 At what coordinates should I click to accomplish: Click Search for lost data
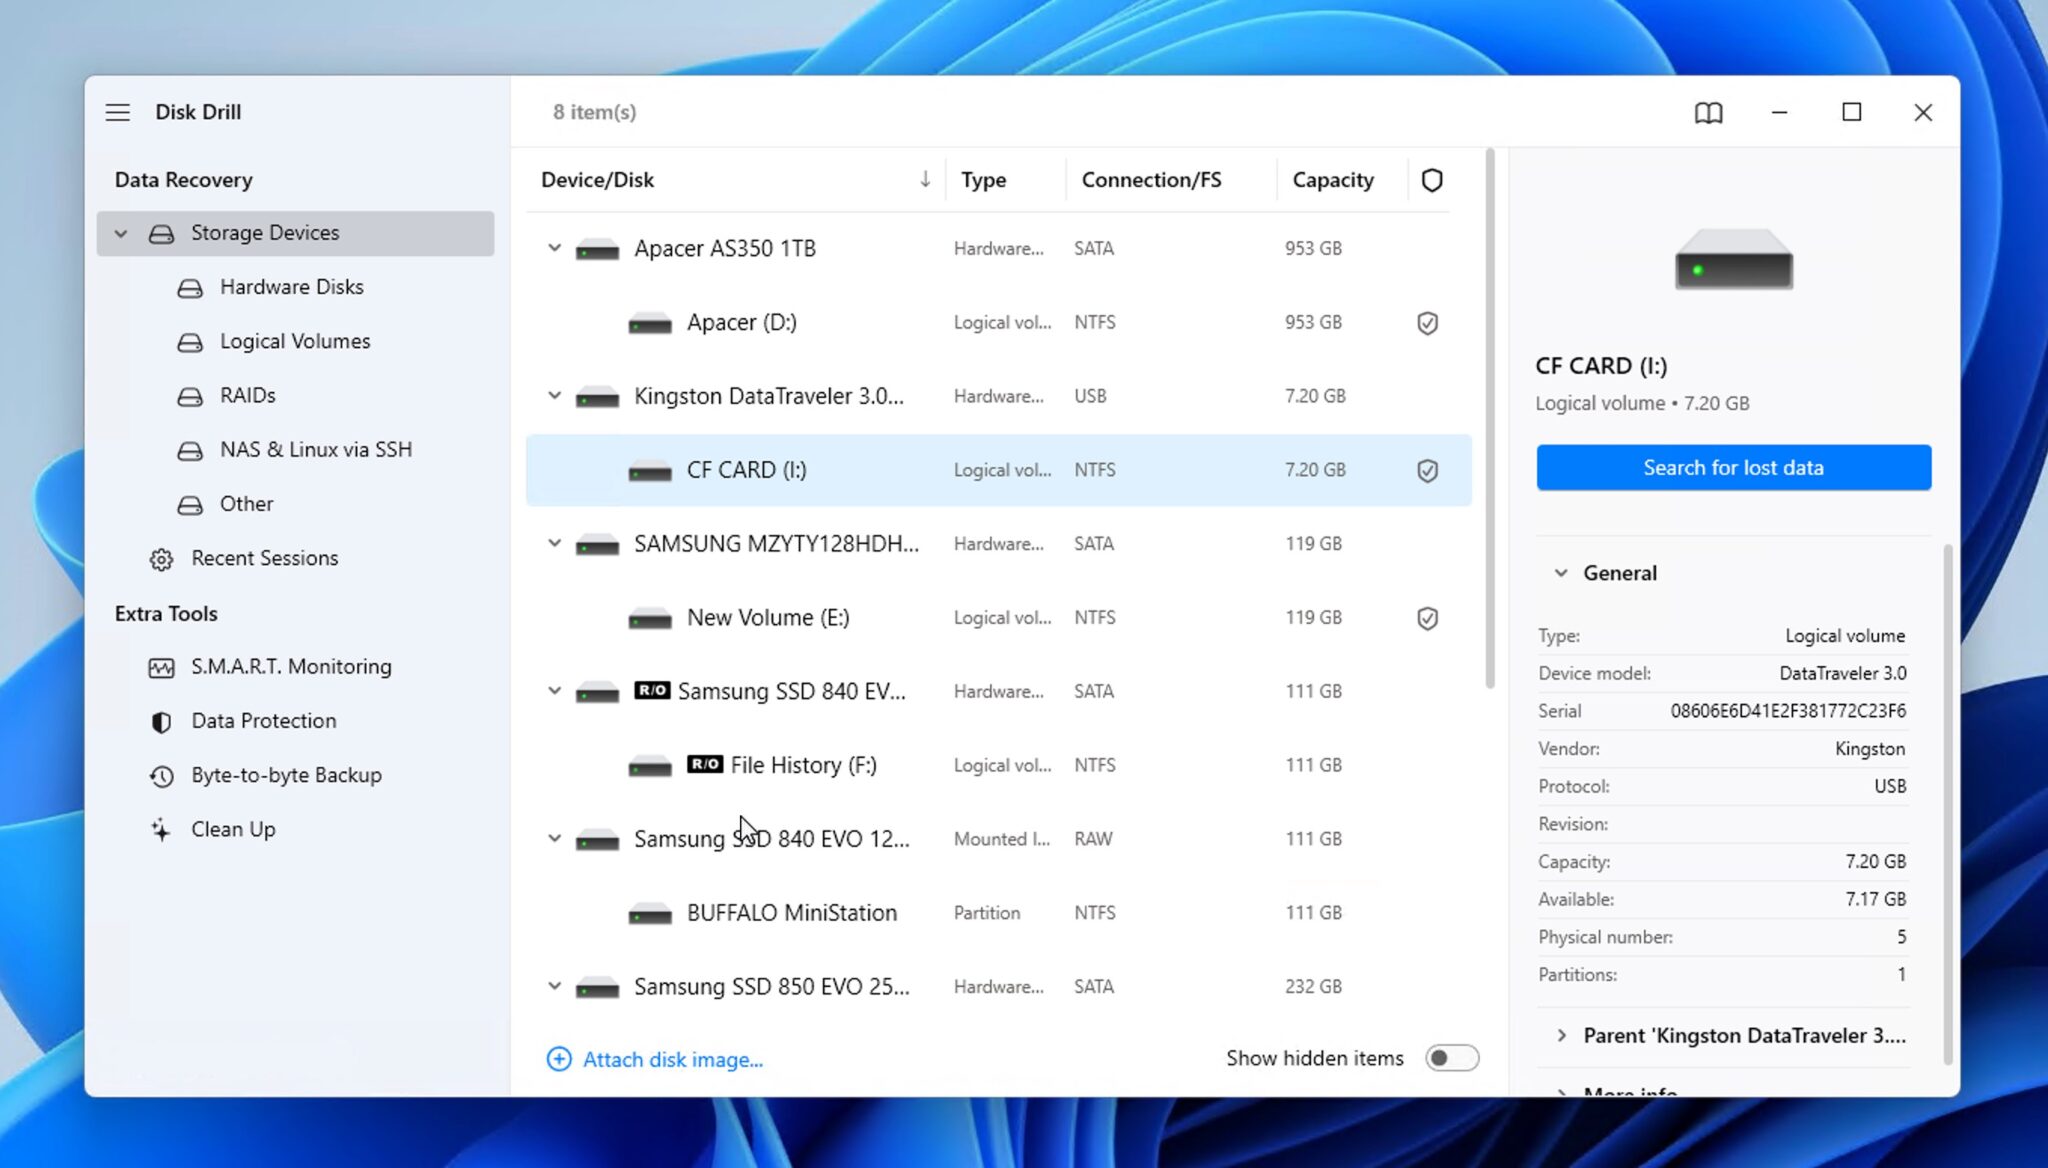pyautogui.click(x=1732, y=467)
